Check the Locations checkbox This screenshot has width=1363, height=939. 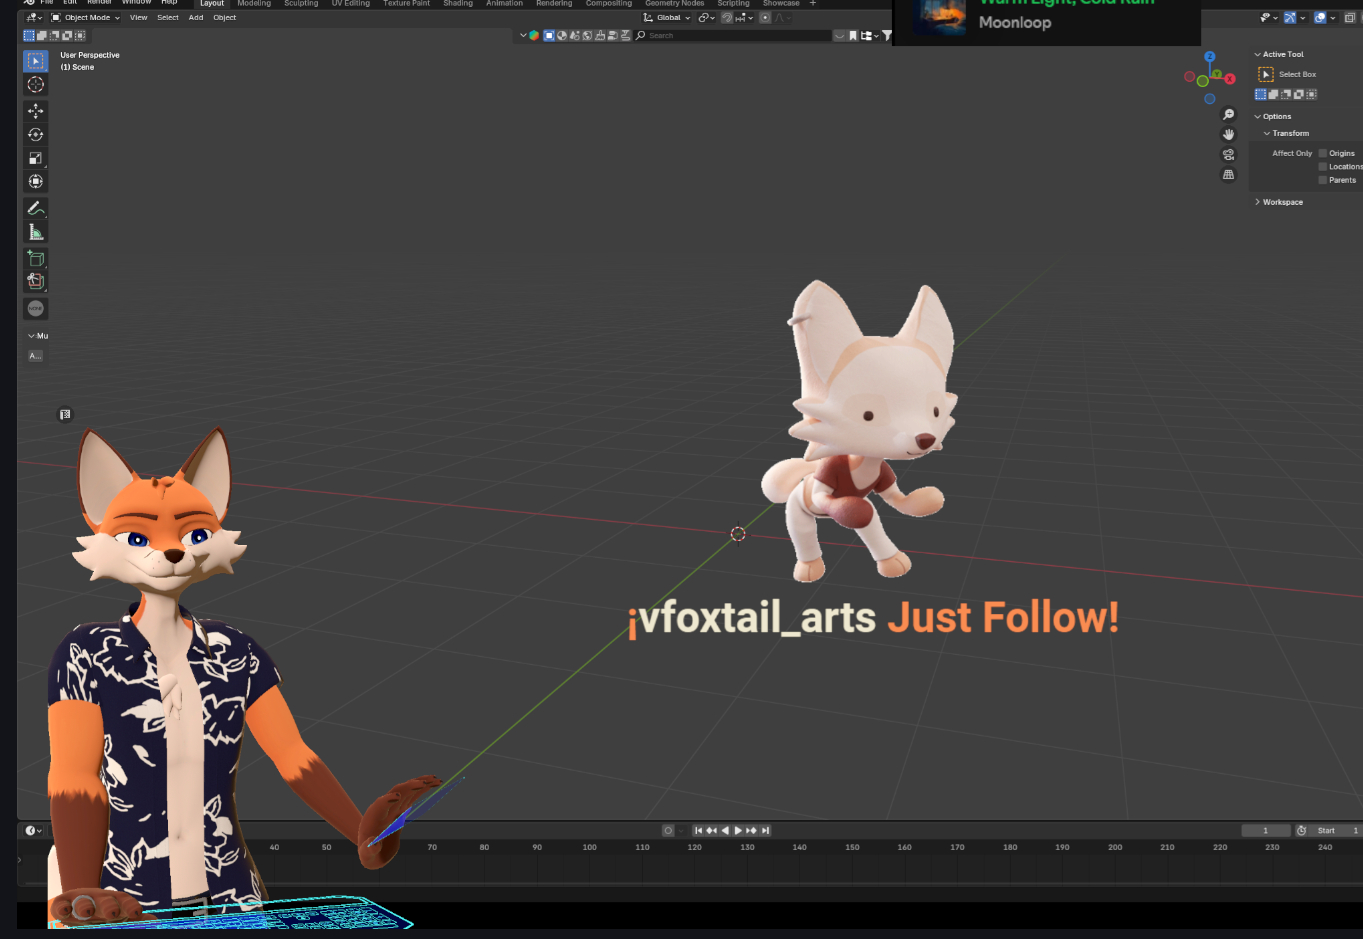point(1323,167)
